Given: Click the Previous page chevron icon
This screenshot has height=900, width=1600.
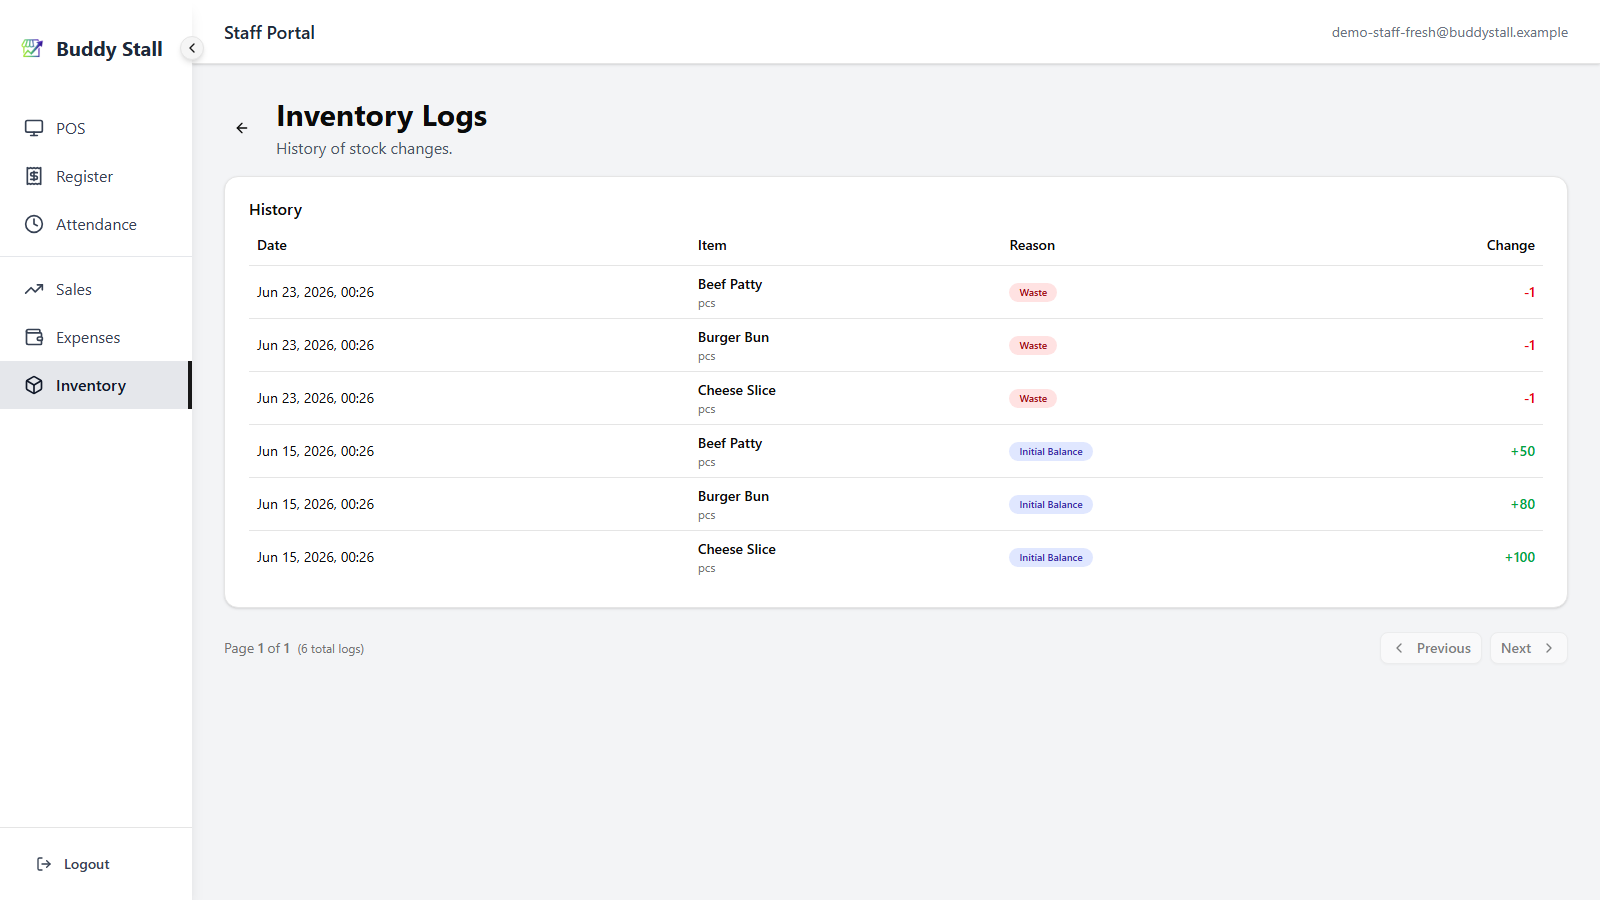Looking at the screenshot, I should tap(1399, 648).
